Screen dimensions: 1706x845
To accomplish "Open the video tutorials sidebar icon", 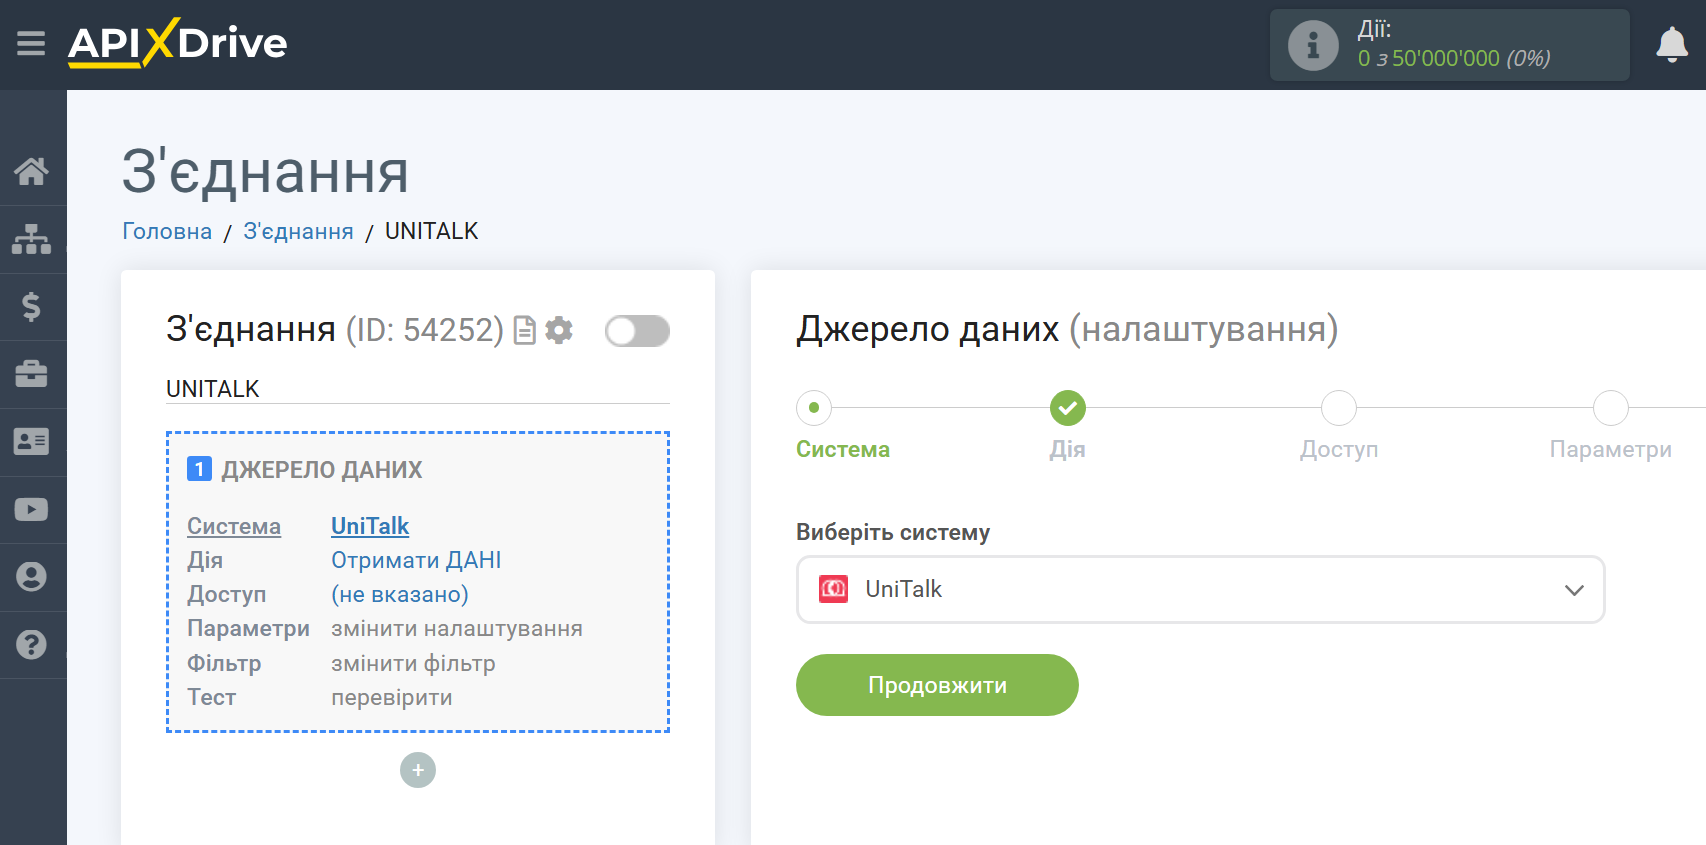I will click(x=31, y=509).
